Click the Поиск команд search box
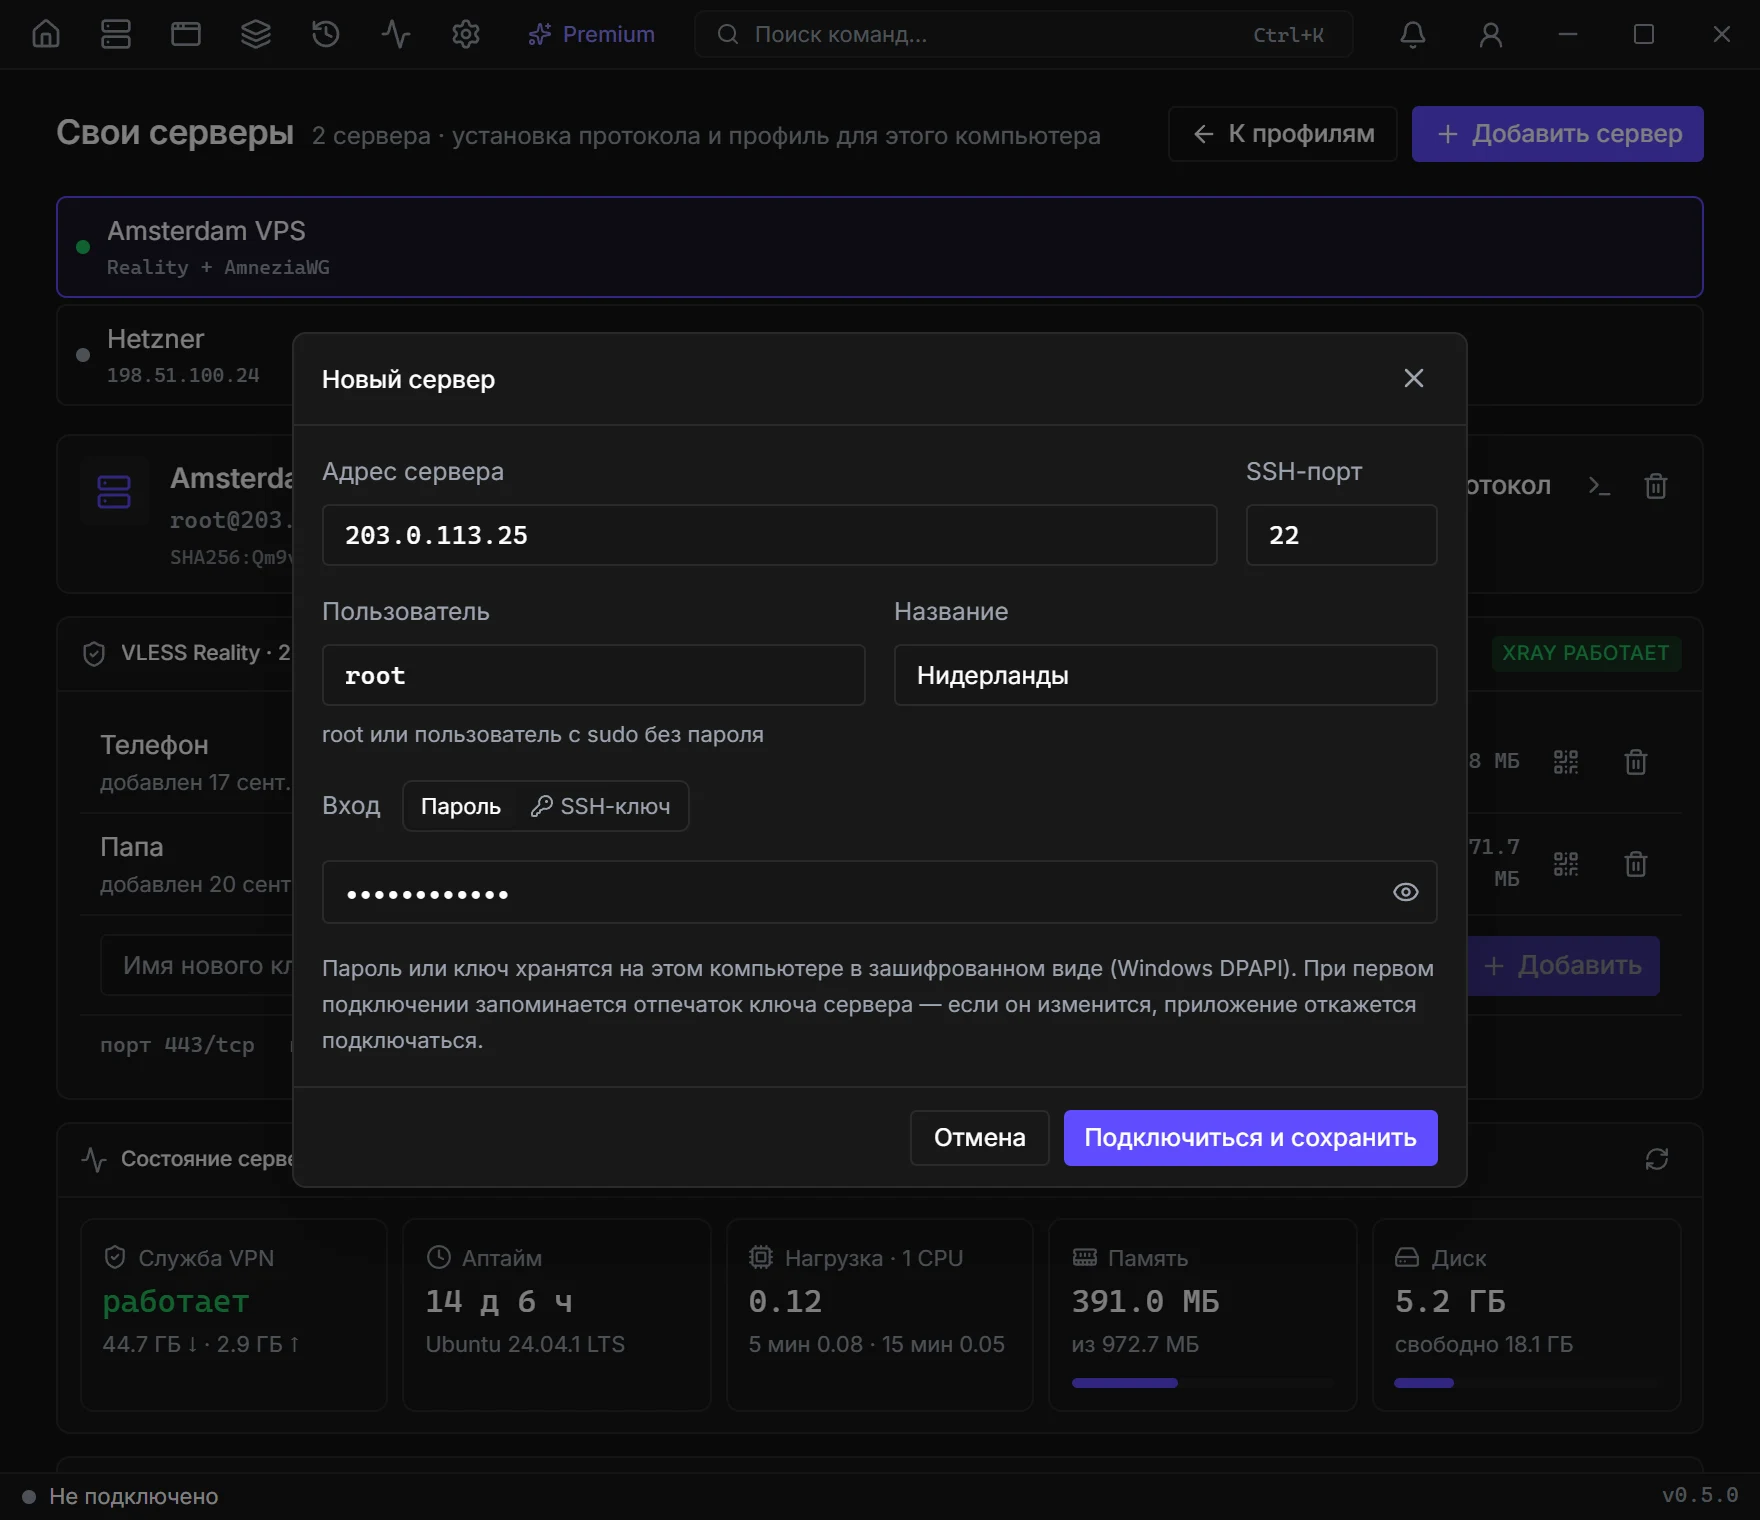The height and width of the screenshot is (1520, 1760). [x=1024, y=34]
